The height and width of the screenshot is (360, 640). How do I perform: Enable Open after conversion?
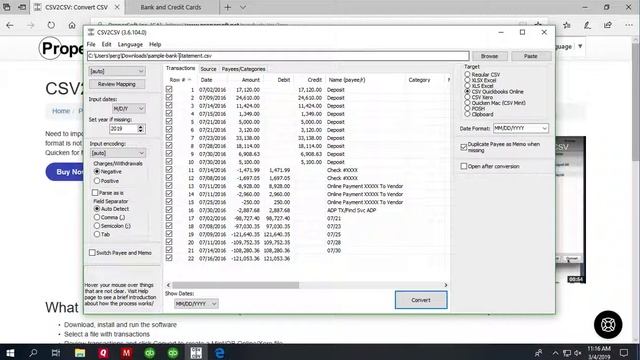coord(464,166)
